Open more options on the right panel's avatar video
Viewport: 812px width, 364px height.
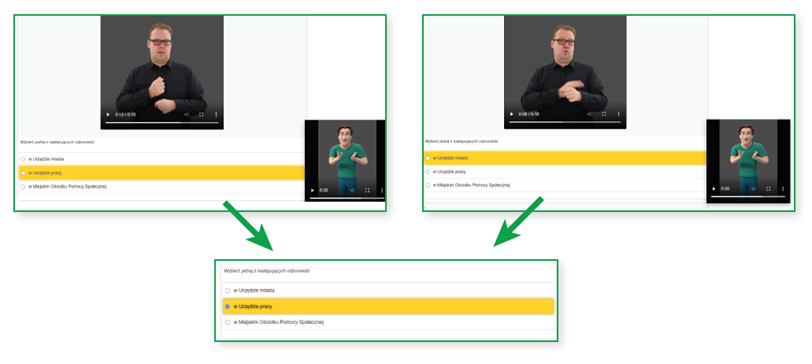tap(782, 189)
